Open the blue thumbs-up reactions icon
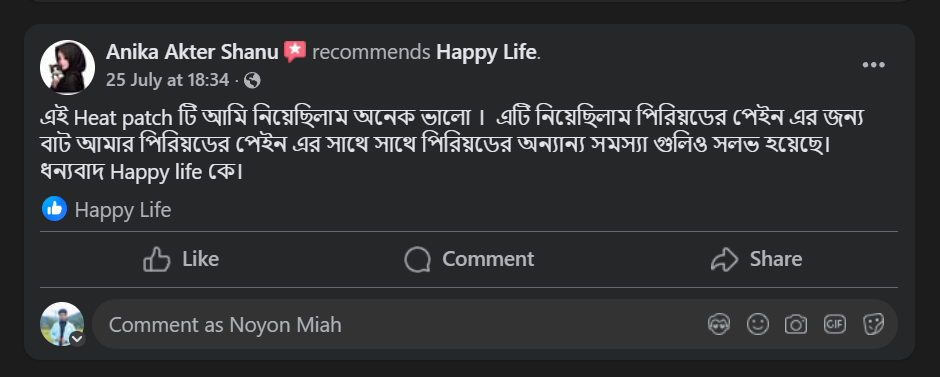 54,209
